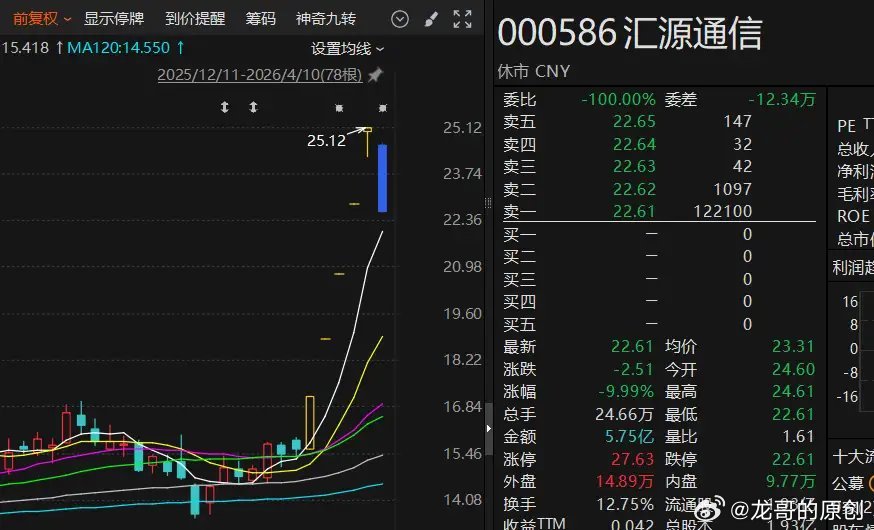Image resolution: width=874 pixels, height=530 pixels.
Task: Select the paintbrush drawing tool icon
Action: [x=431, y=20]
